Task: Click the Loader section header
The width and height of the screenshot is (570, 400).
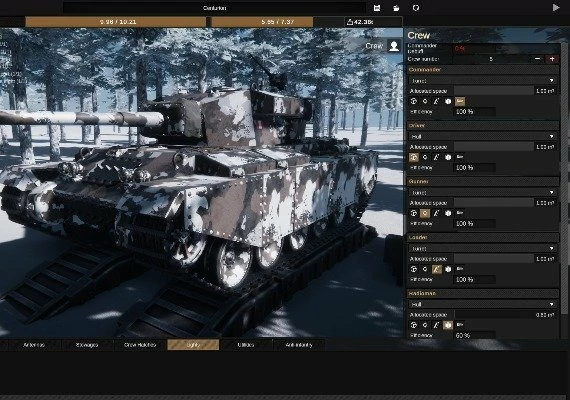Action: (483, 238)
